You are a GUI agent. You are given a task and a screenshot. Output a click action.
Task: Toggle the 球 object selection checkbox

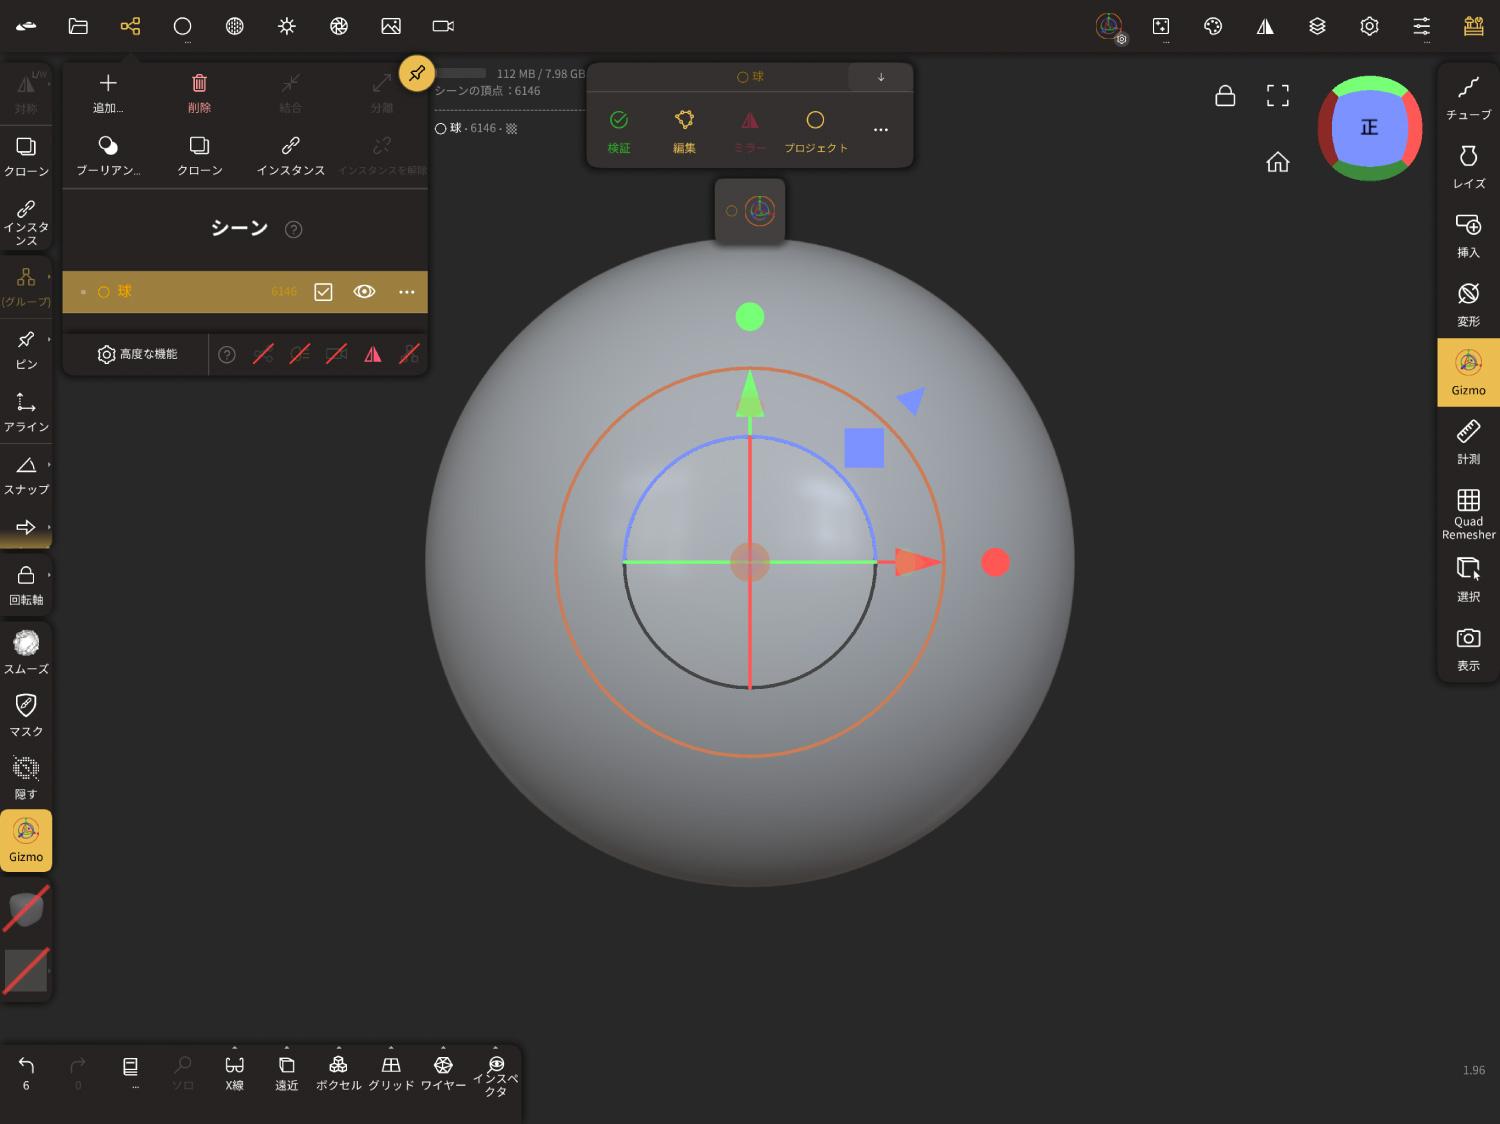pyautogui.click(x=323, y=292)
